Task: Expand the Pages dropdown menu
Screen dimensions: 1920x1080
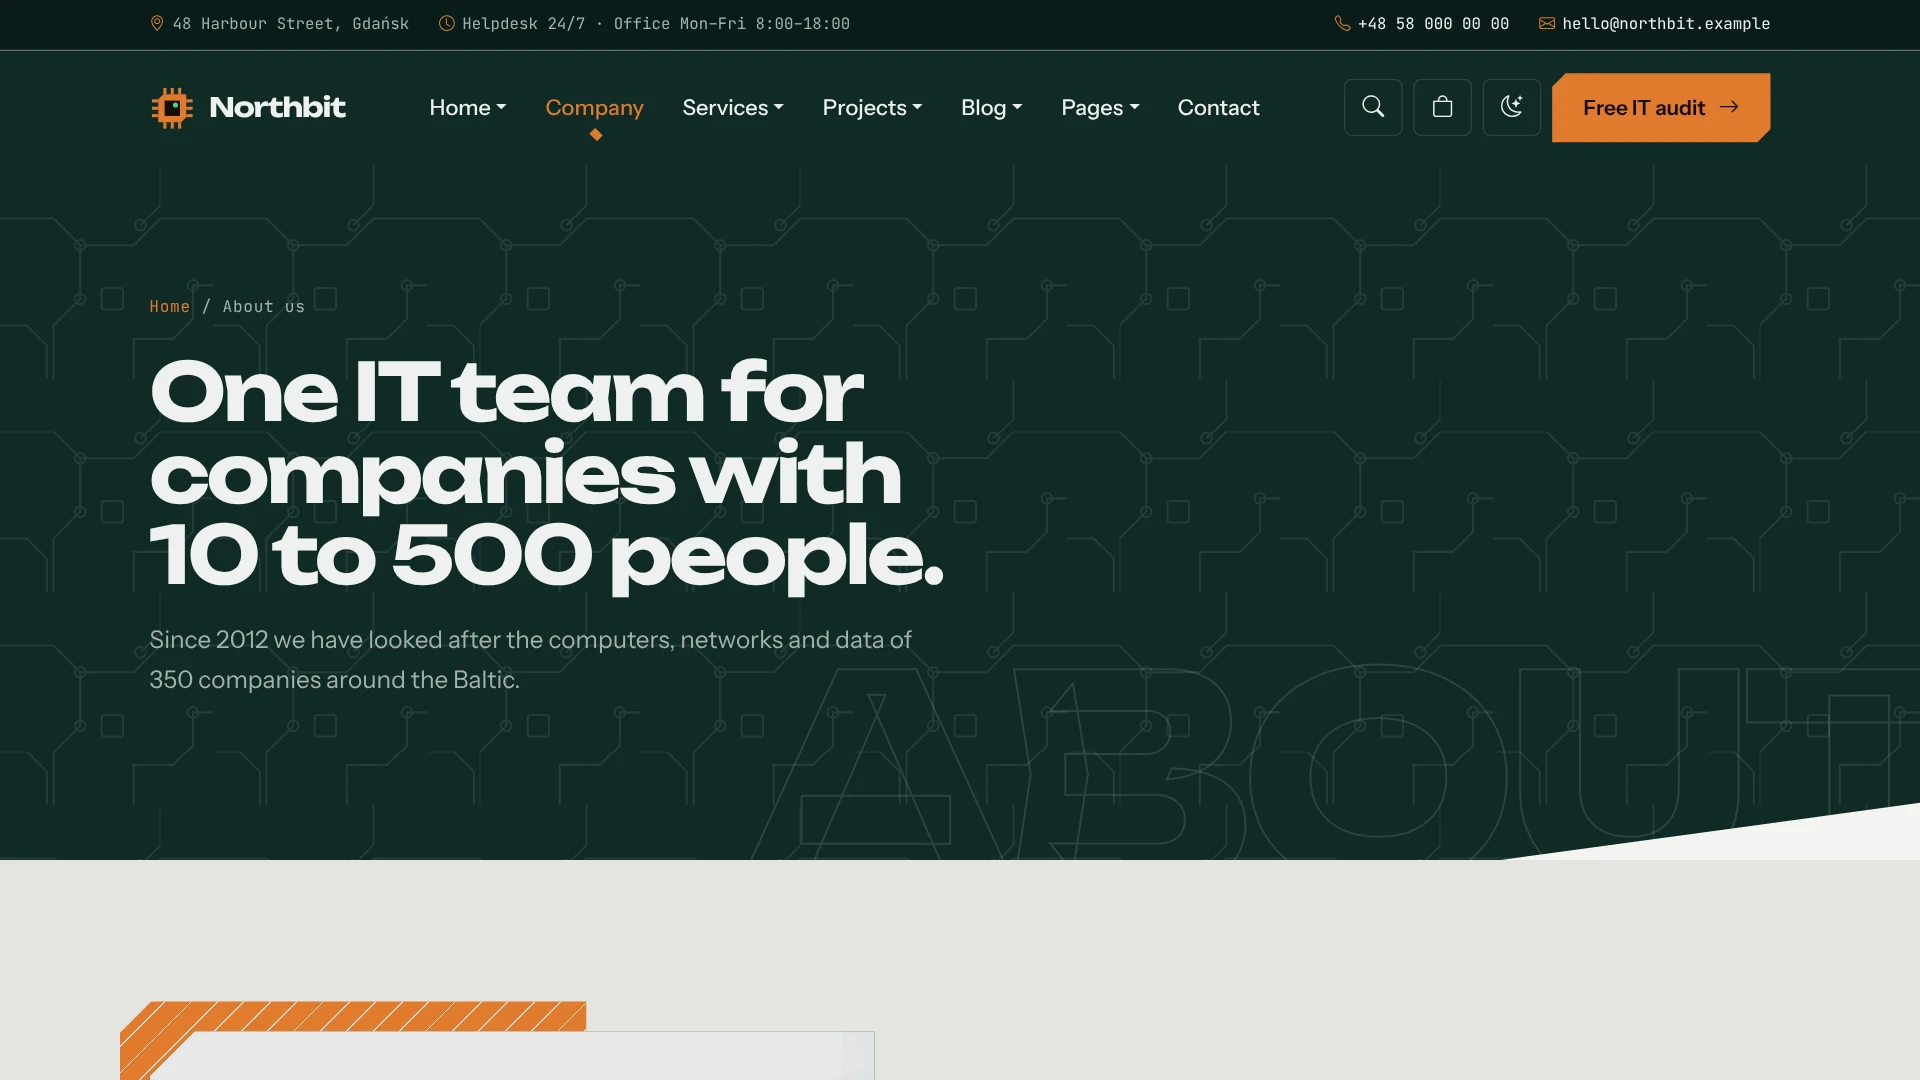Action: point(1100,107)
